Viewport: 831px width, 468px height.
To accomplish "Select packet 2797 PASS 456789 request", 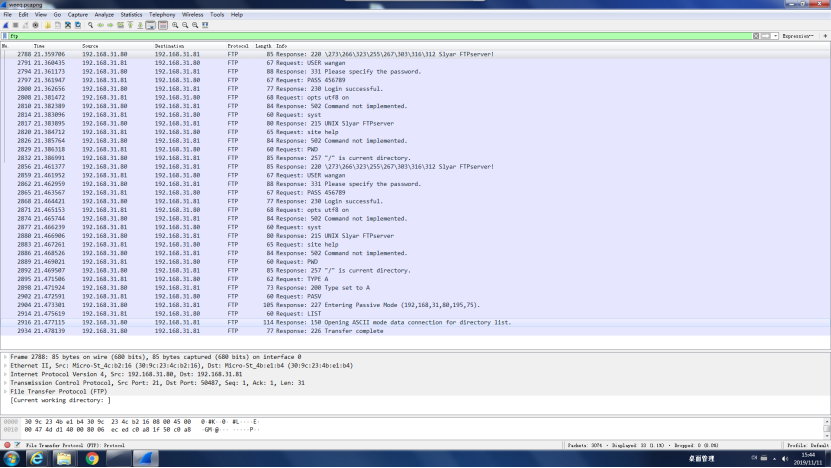I will [415, 80].
